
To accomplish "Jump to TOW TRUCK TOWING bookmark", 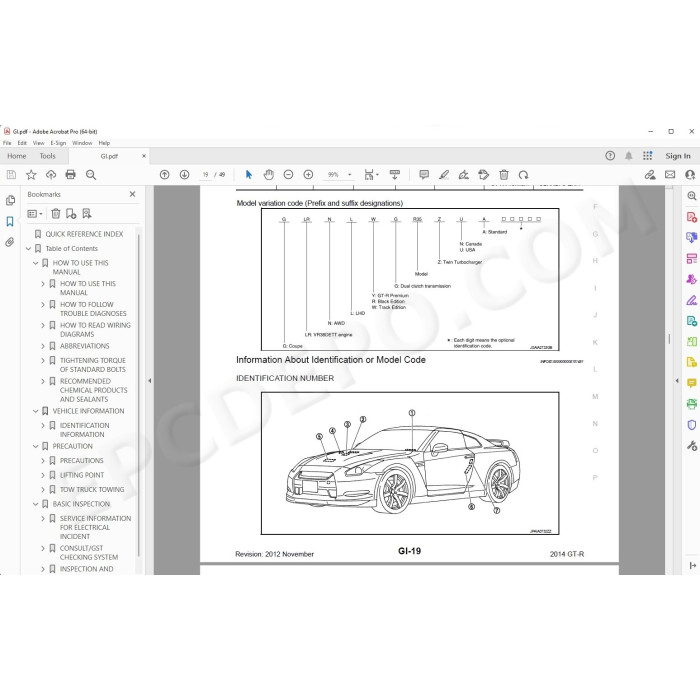I will [92, 490].
